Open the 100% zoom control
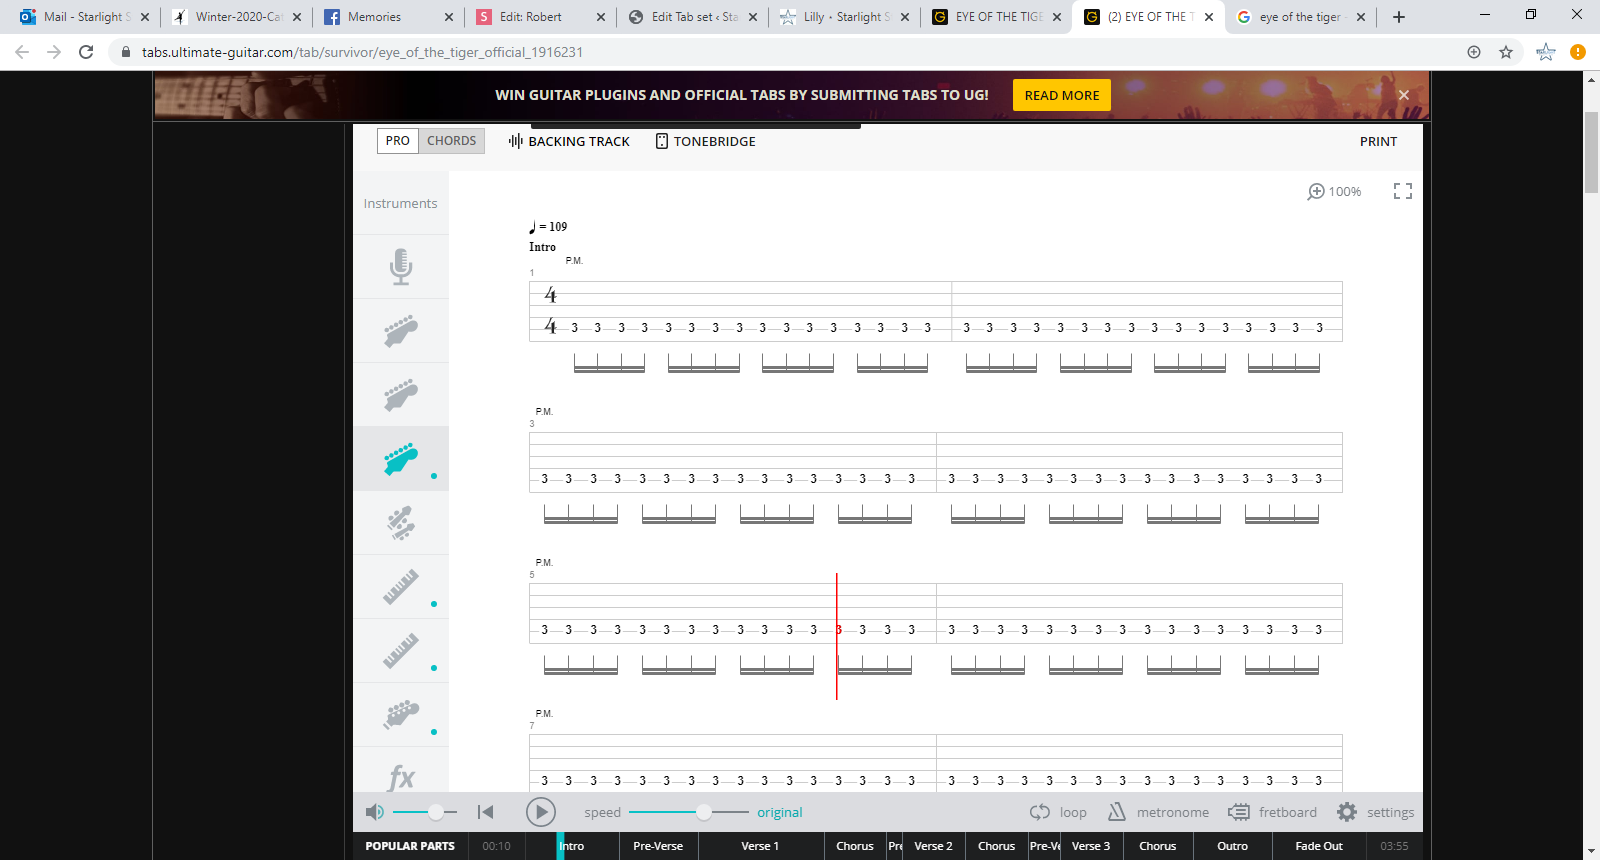This screenshot has height=860, width=1600. 1334,191
